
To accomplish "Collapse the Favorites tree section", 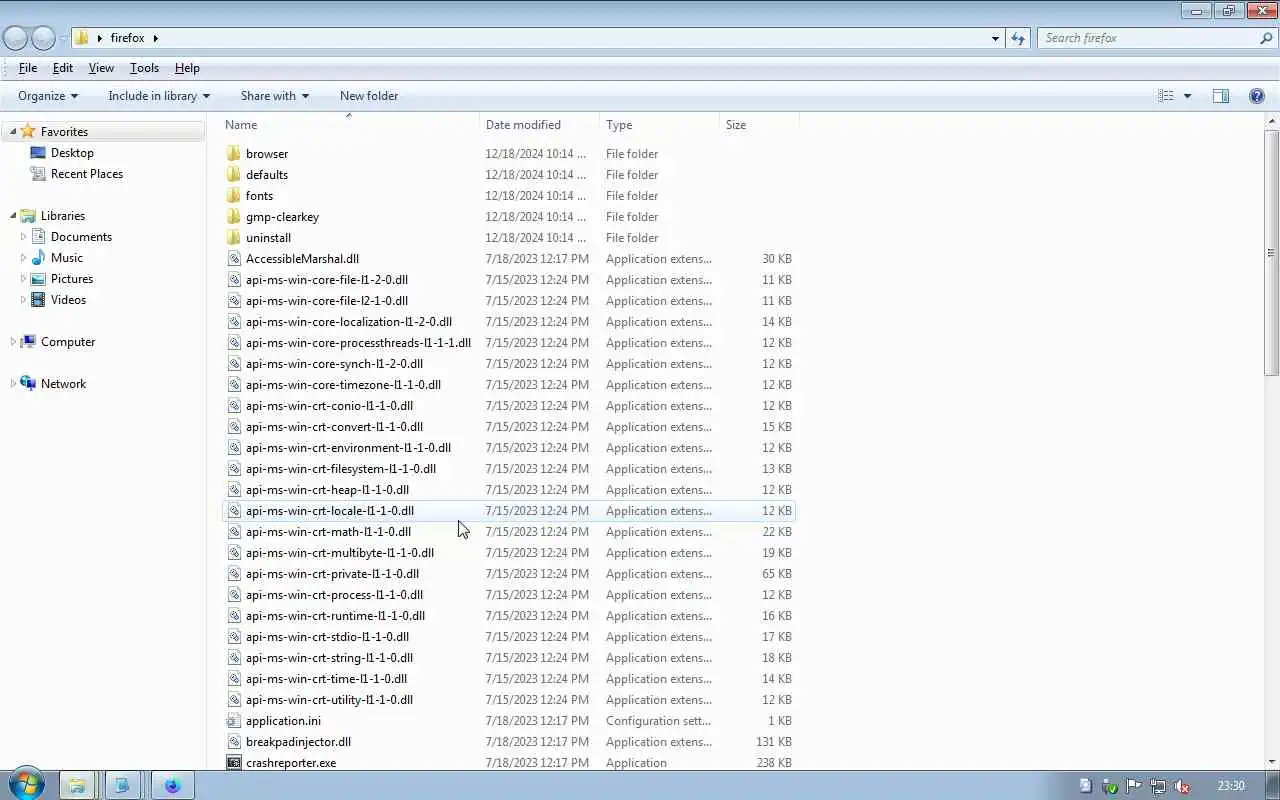I will click(13, 132).
